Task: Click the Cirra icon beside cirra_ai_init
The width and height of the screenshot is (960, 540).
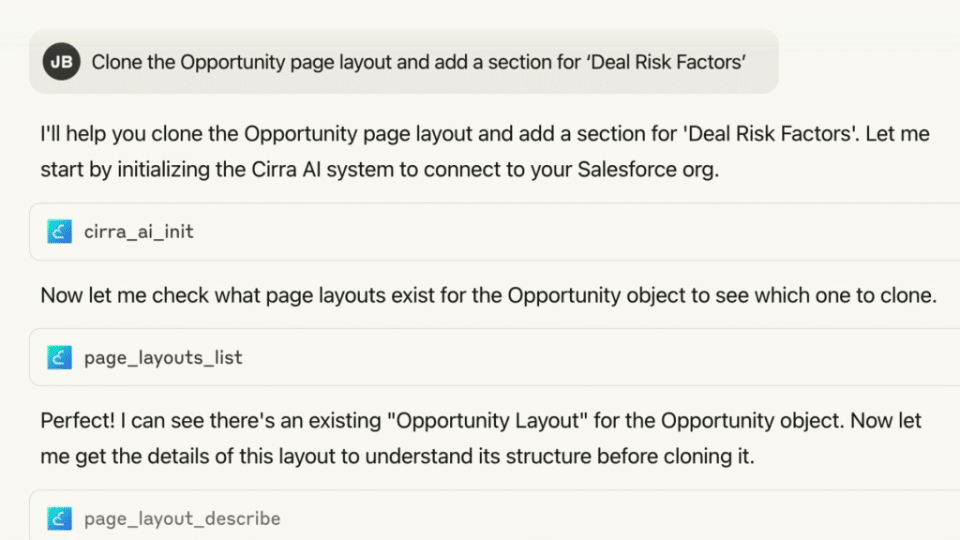Action: click(x=60, y=232)
